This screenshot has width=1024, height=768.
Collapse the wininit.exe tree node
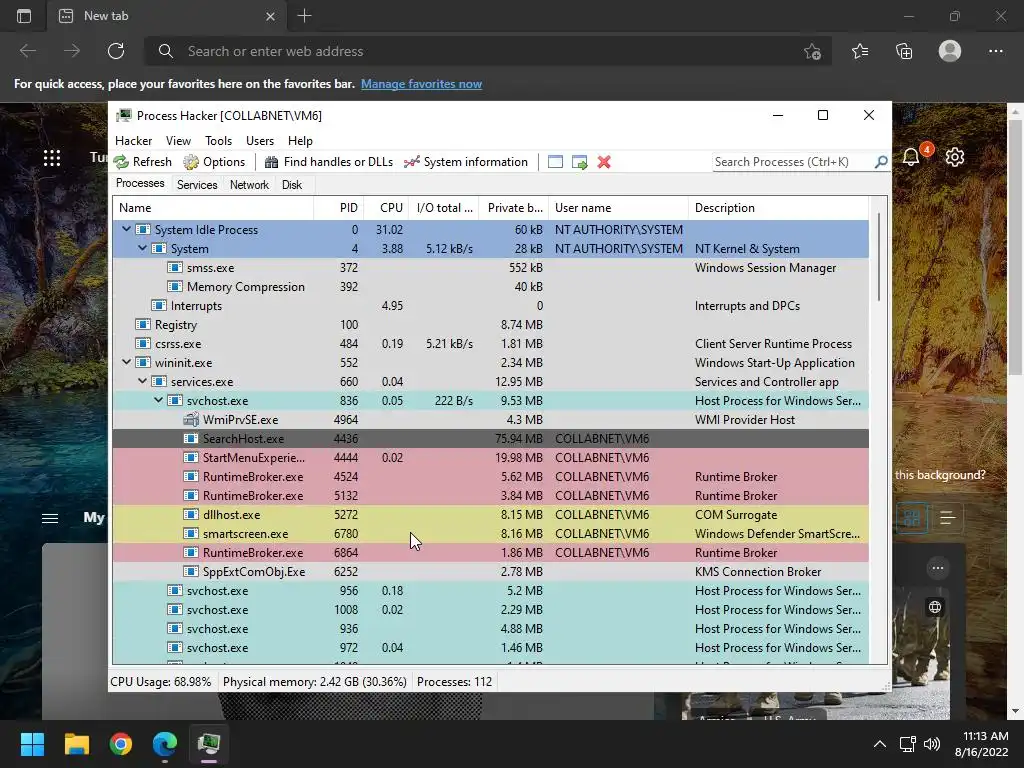click(x=126, y=362)
